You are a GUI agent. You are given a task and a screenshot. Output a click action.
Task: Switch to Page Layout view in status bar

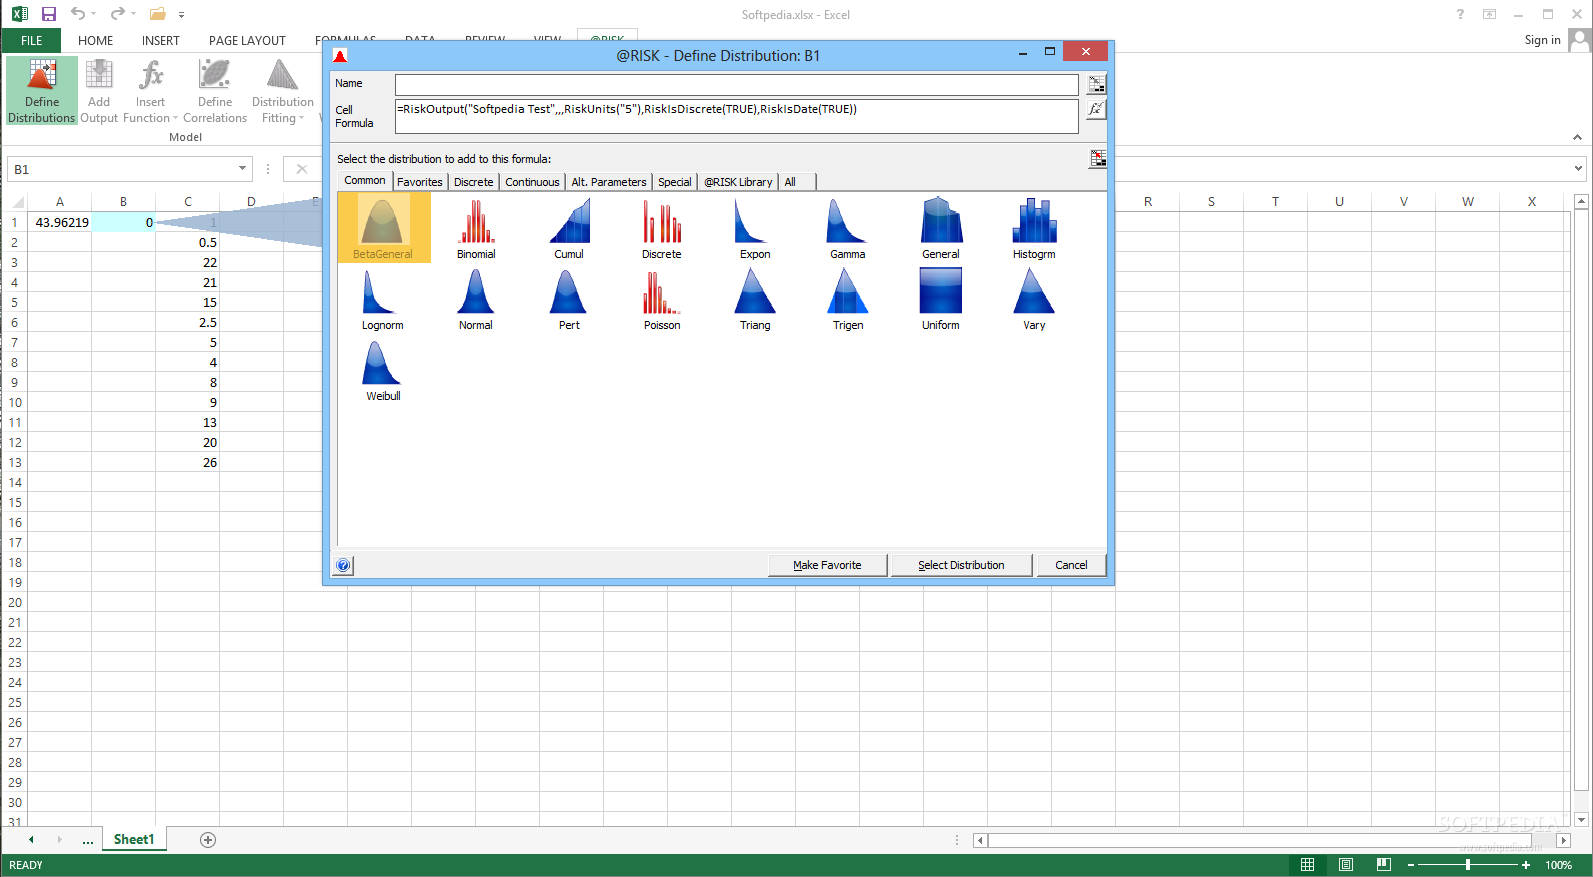tap(1346, 865)
